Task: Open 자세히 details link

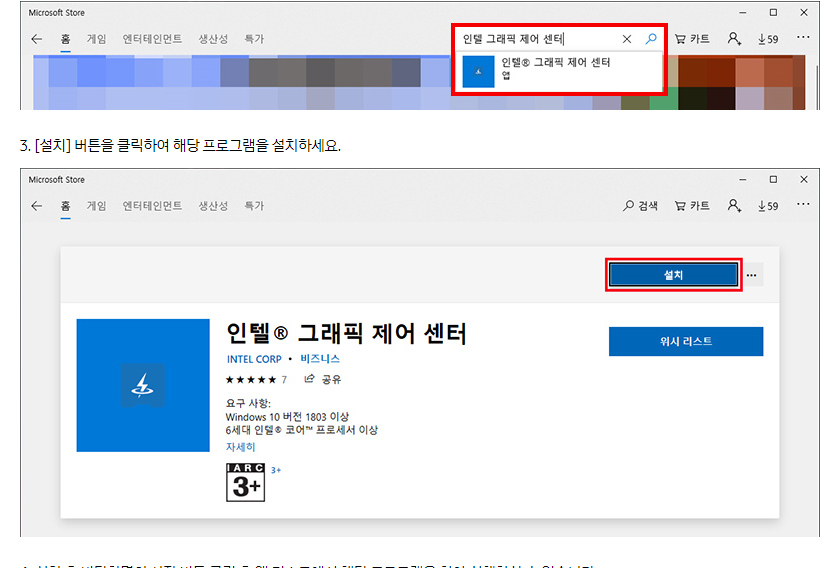Action: [240, 447]
